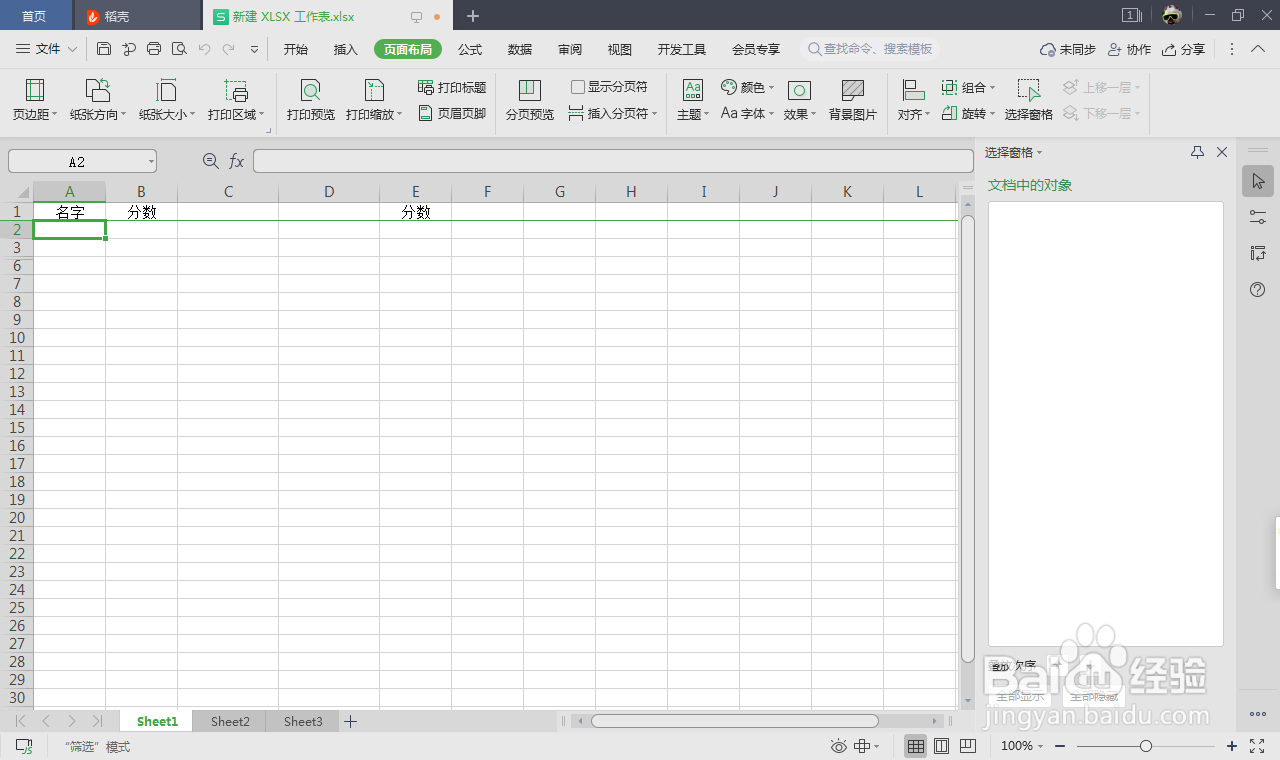Expand the 纸张方向 (Paper Orientation) dropdown
Viewport: 1280px width, 760px height.
[x=97, y=113]
